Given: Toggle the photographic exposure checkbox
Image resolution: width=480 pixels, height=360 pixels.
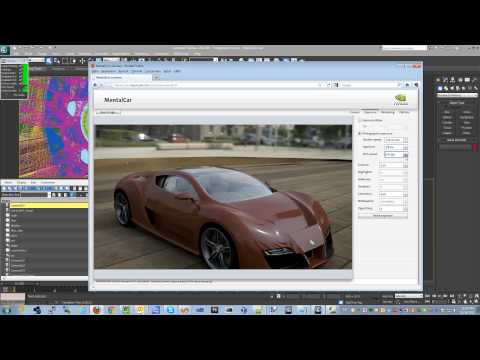Looking at the screenshot, I should (360, 133).
